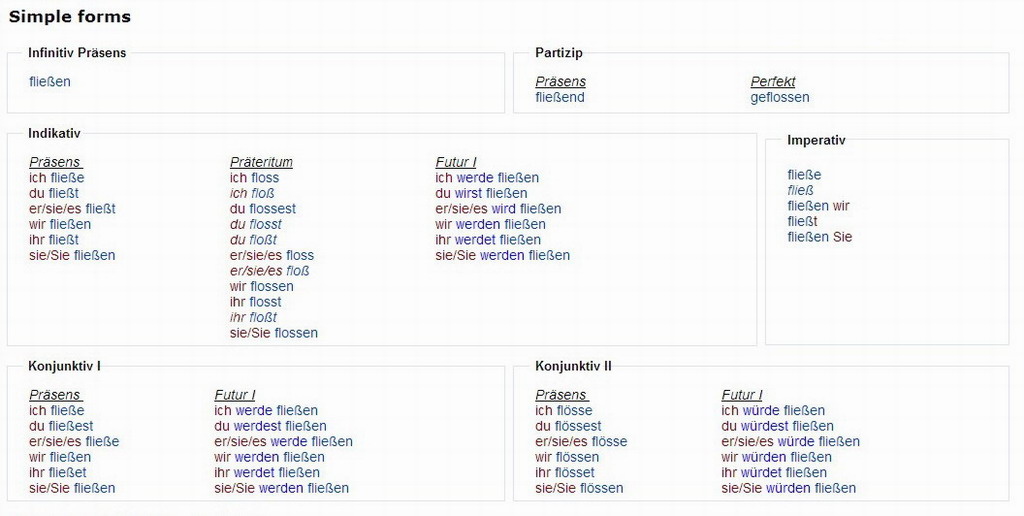
Task: Open the word wirst in 'du wirst fließen'
Action: 468,193
